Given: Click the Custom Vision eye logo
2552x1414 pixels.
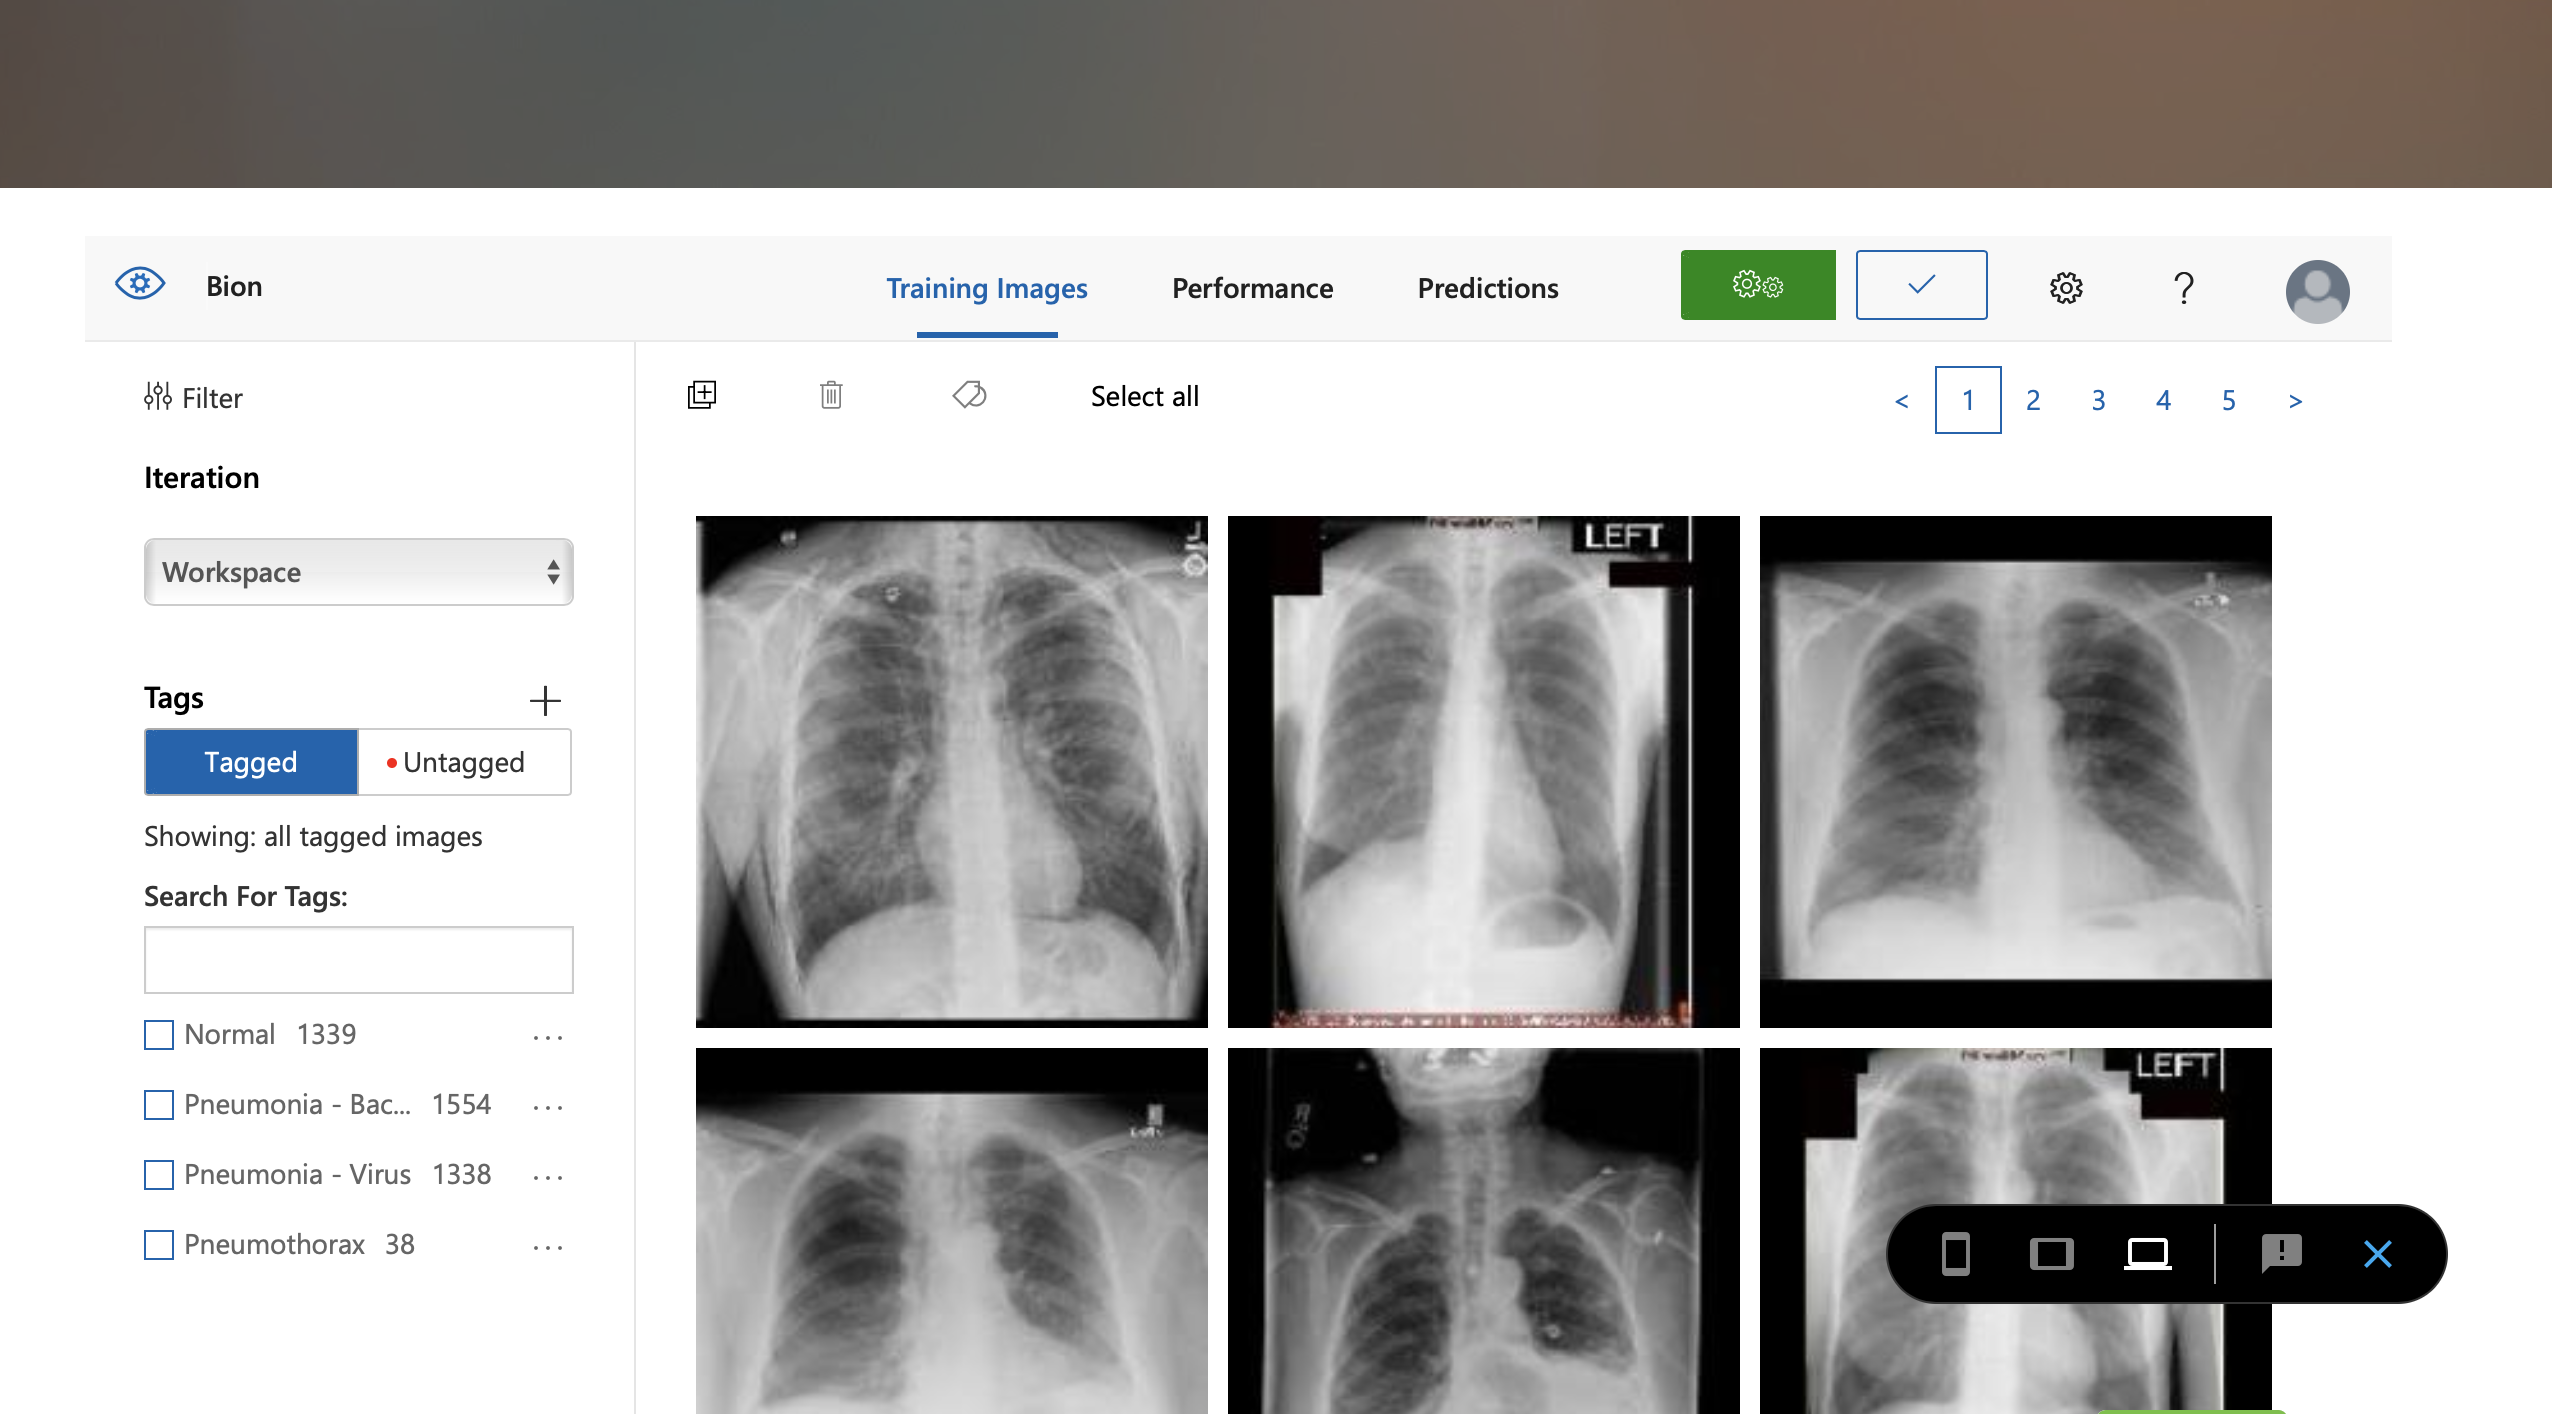Looking at the screenshot, I should 140,285.
